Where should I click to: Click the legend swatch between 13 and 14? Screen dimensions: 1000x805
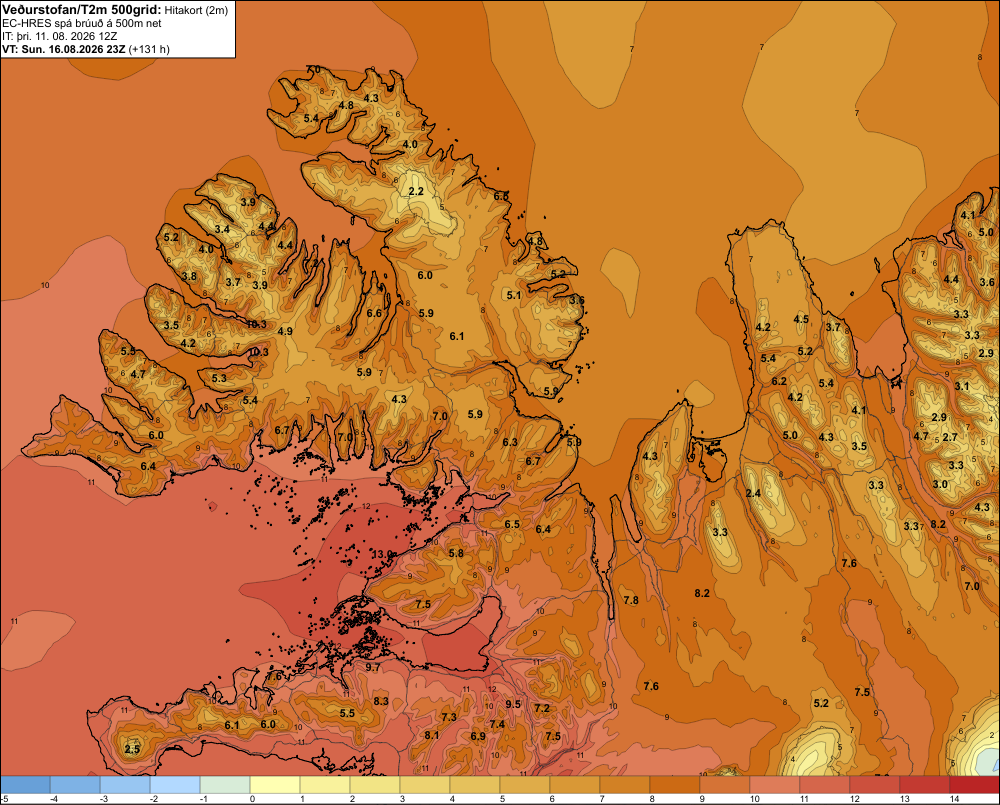(x=925, y=784)
